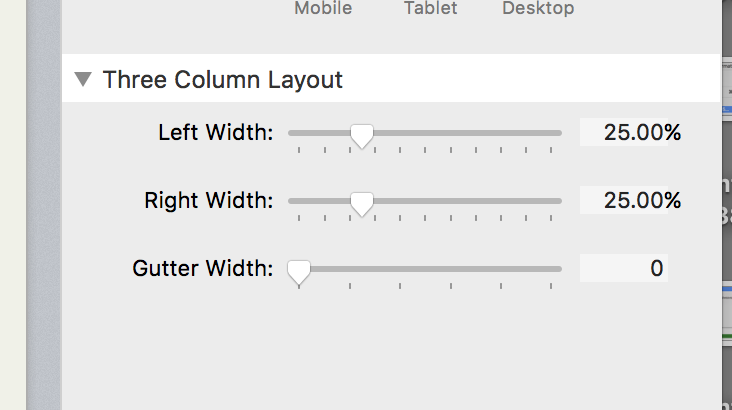
Task: Switch to the Desktop breakpoint tab
Action: [538, 9]
